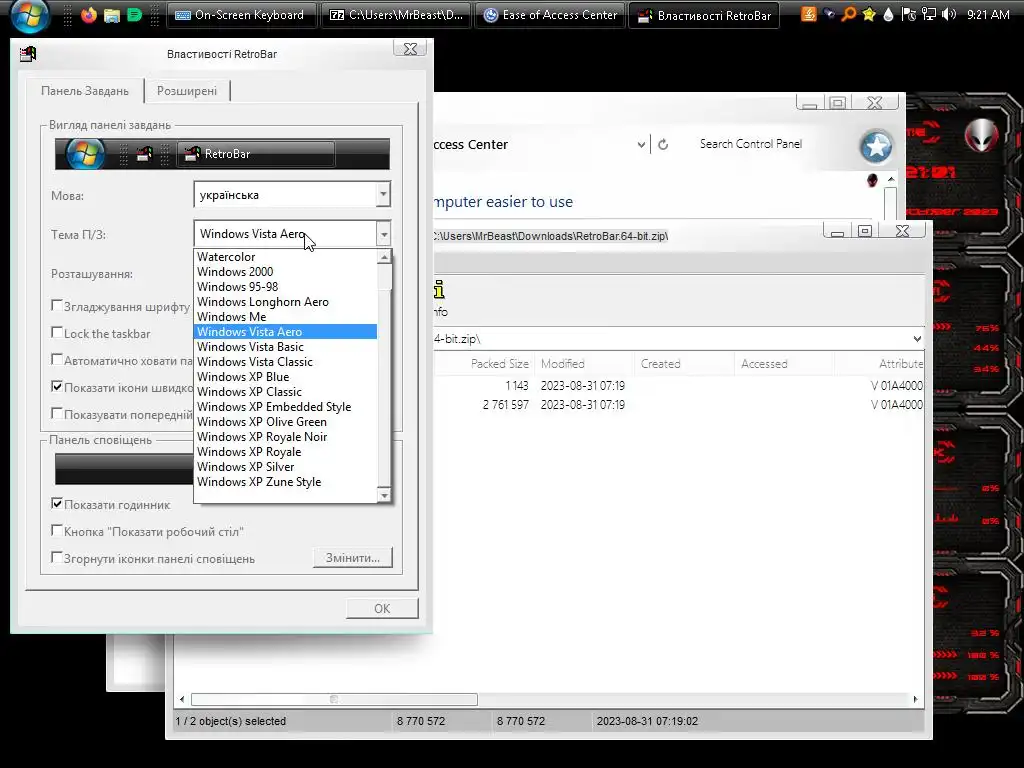Screen dimensions: 1024x768
Task: Click RetroBar button in taskbar preview
Action: 256,154
